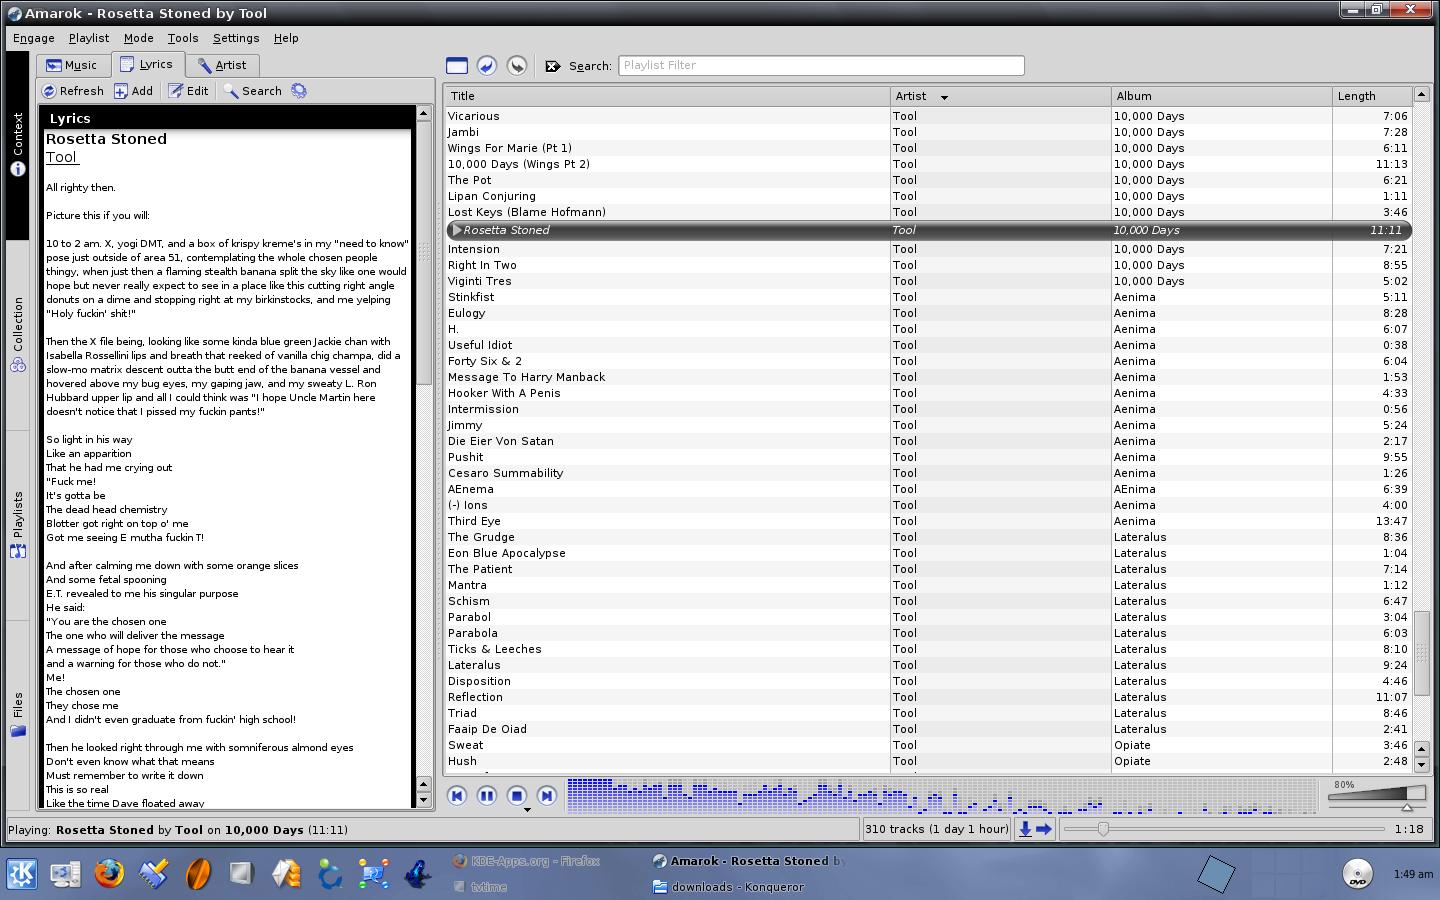This screenshot has height=900, width=1440.
Task: Click the DVD tray icon
Action: click(x=1357, y=873)
